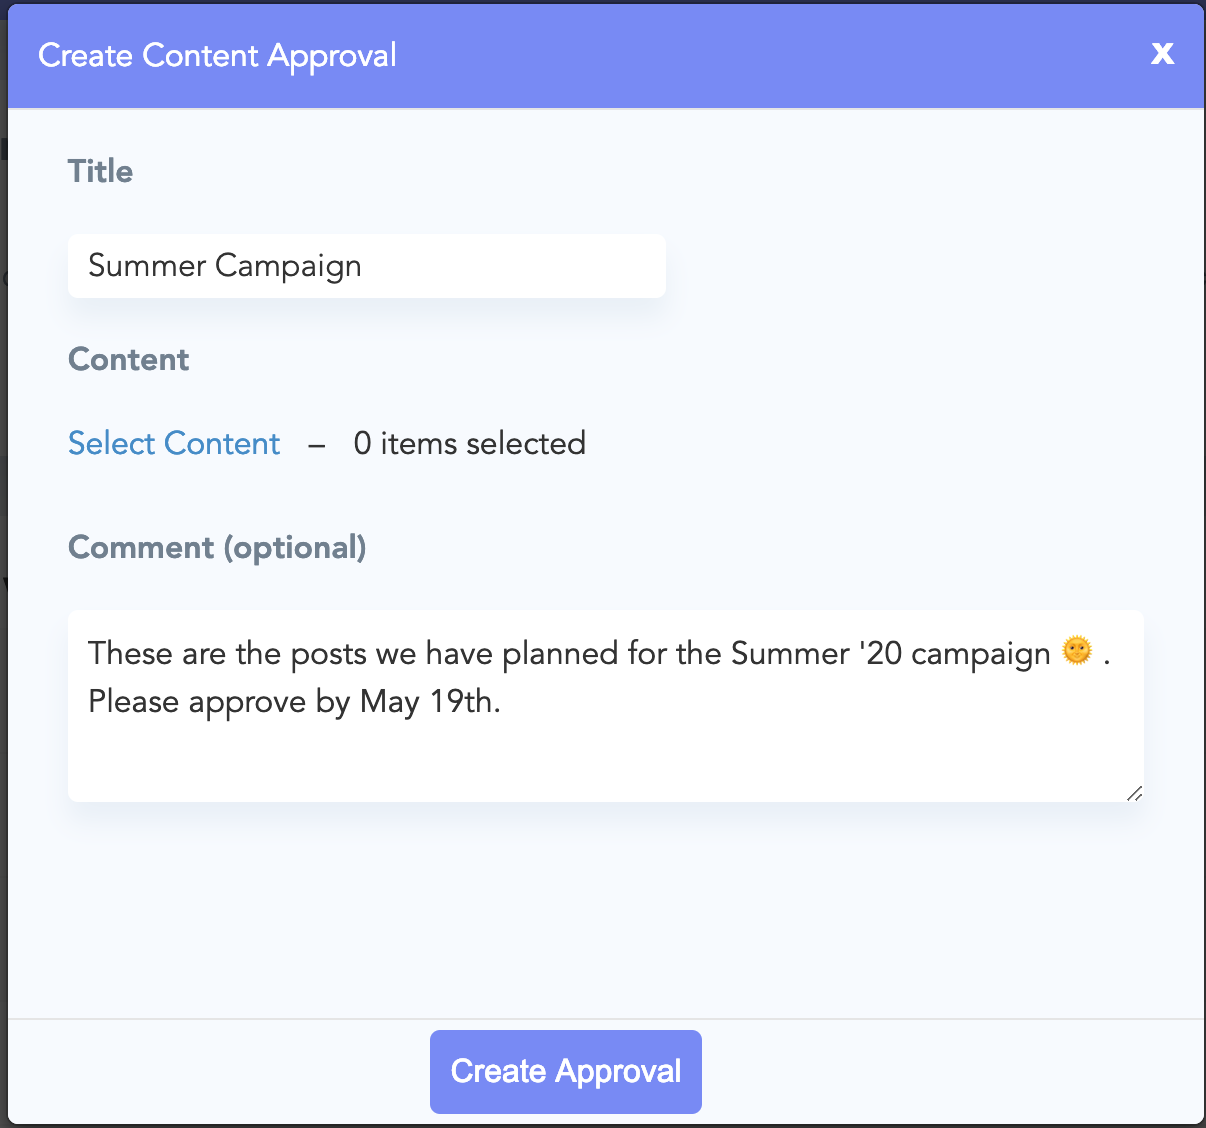Click the "0 items selected" text
This screenshot has width=1206, height=1128.
[x=469, y=443]
